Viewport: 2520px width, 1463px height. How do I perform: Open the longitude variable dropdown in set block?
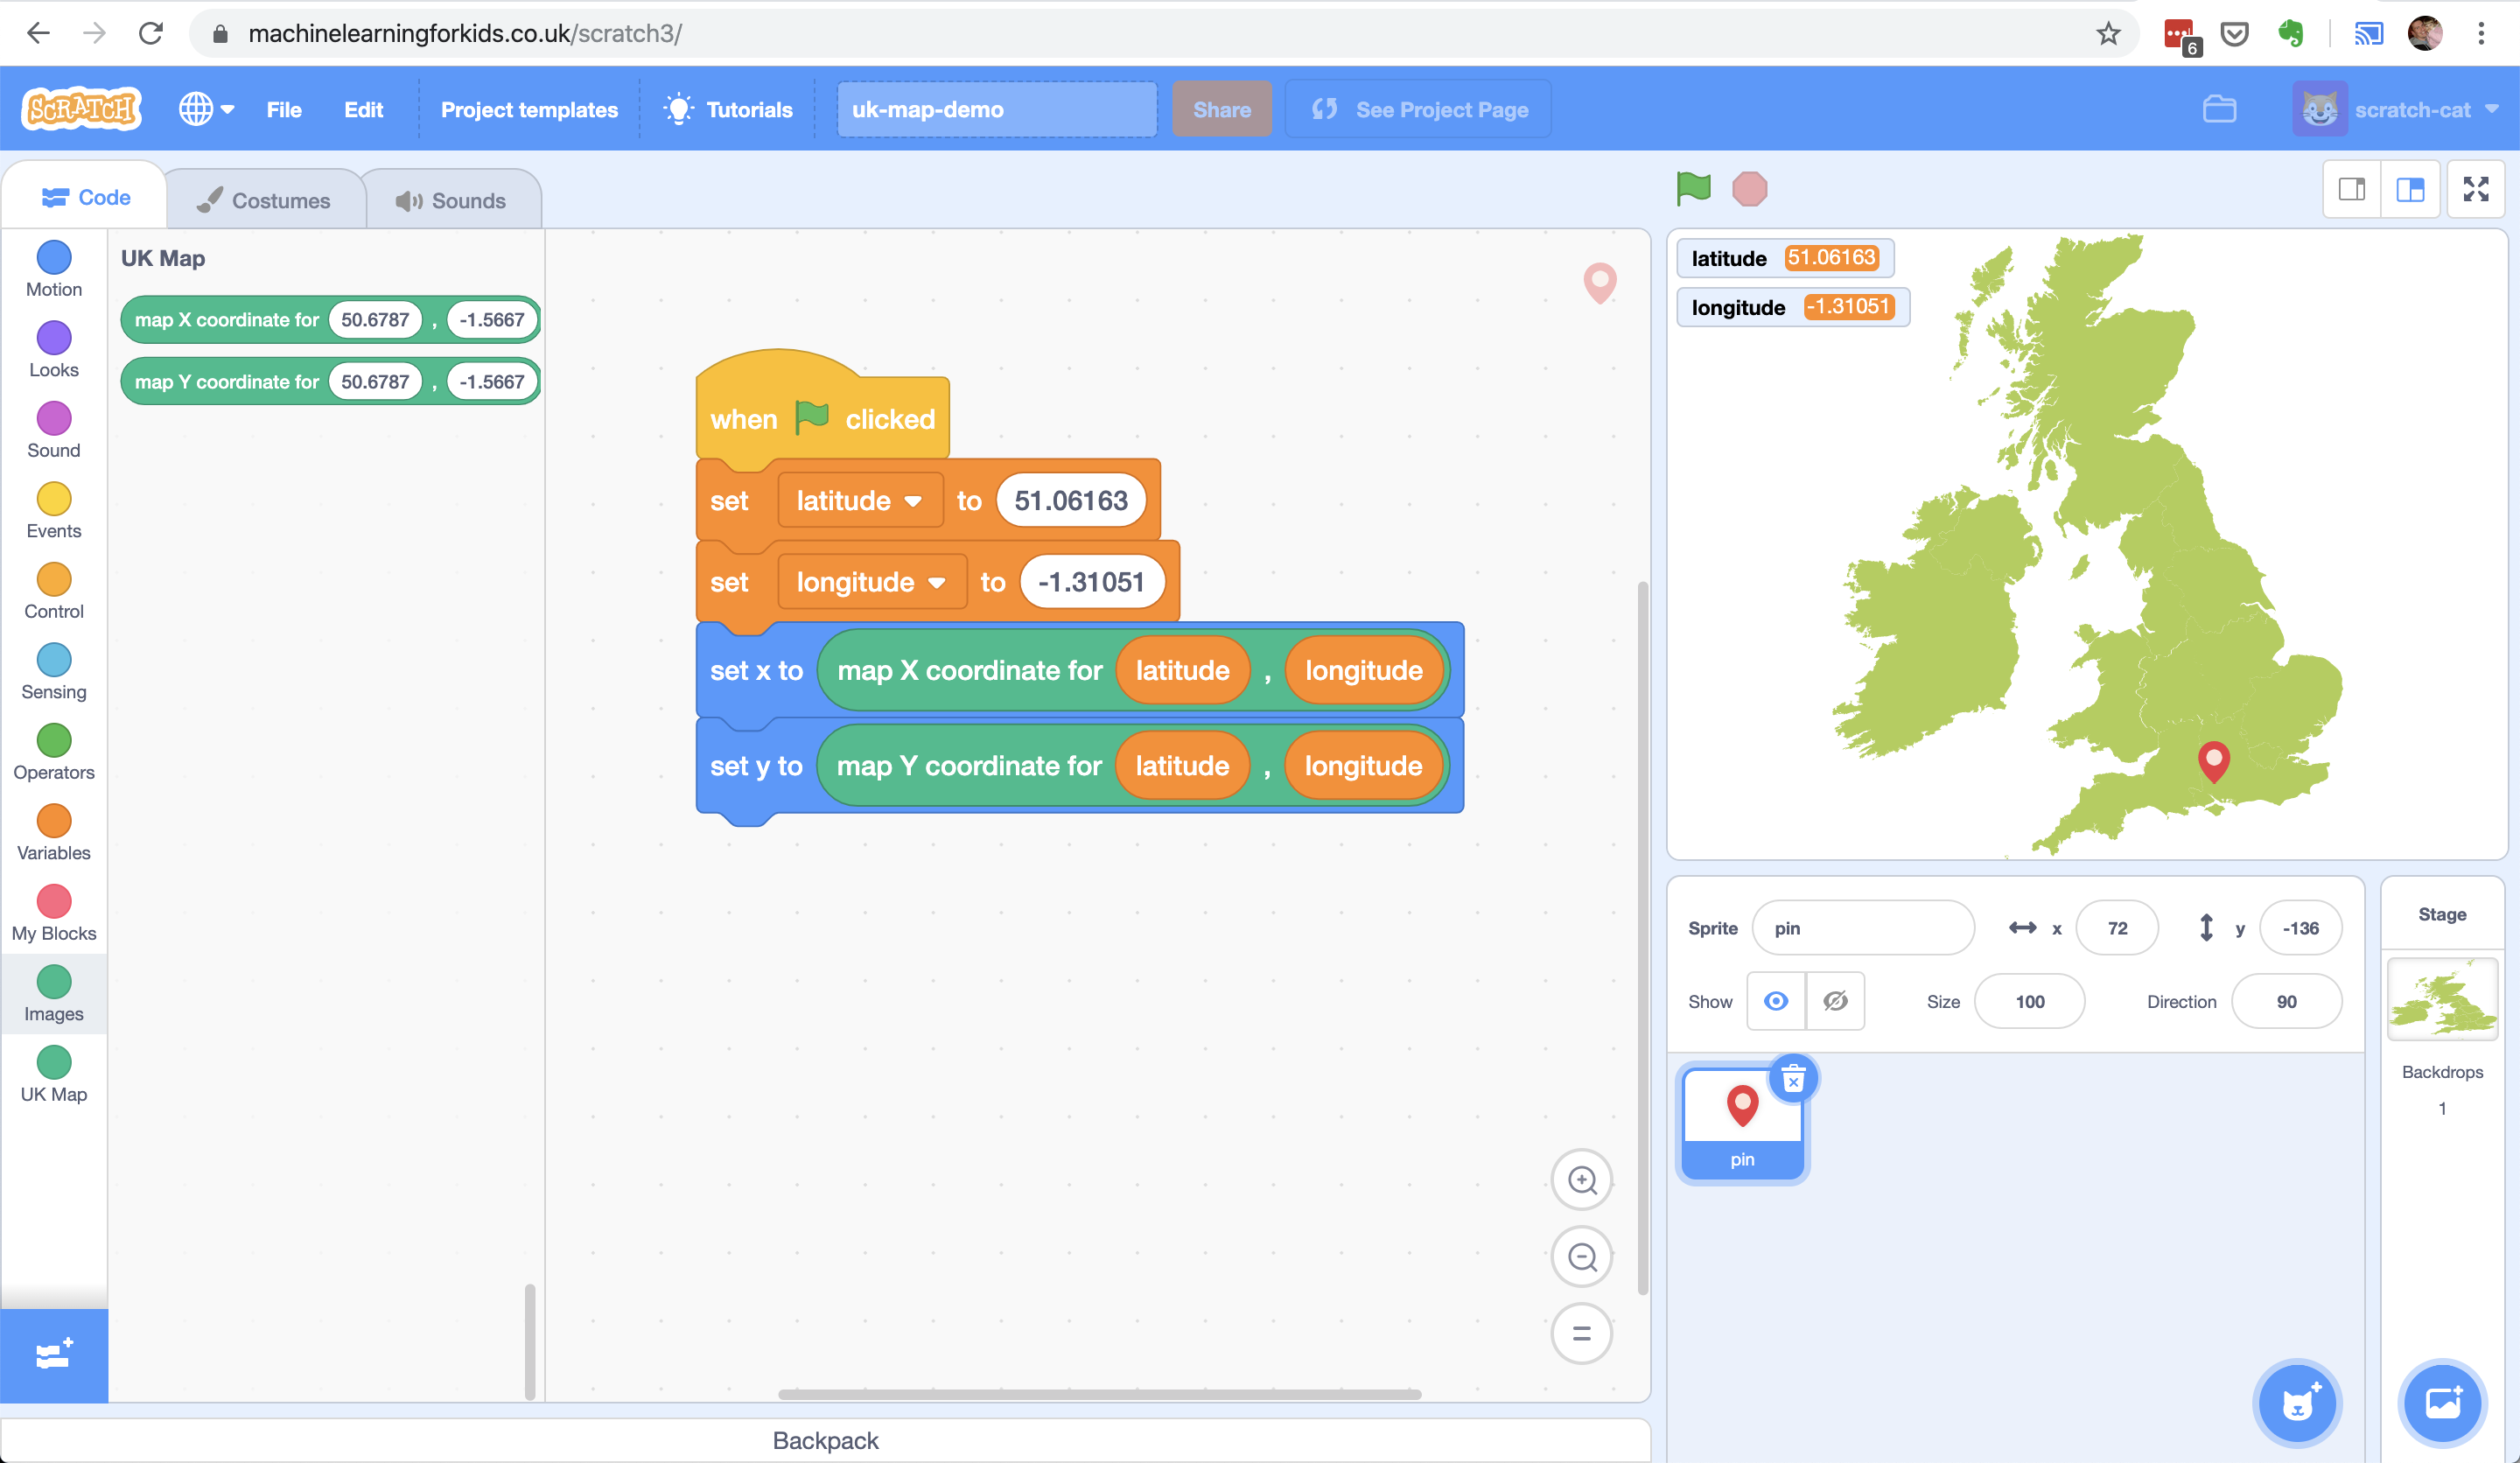click(x=936, y=583)
